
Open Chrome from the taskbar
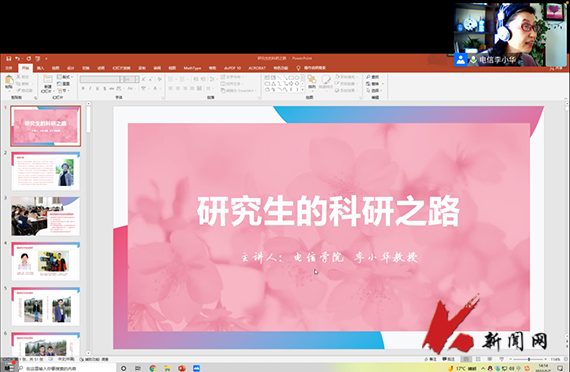tap(153, 368)
